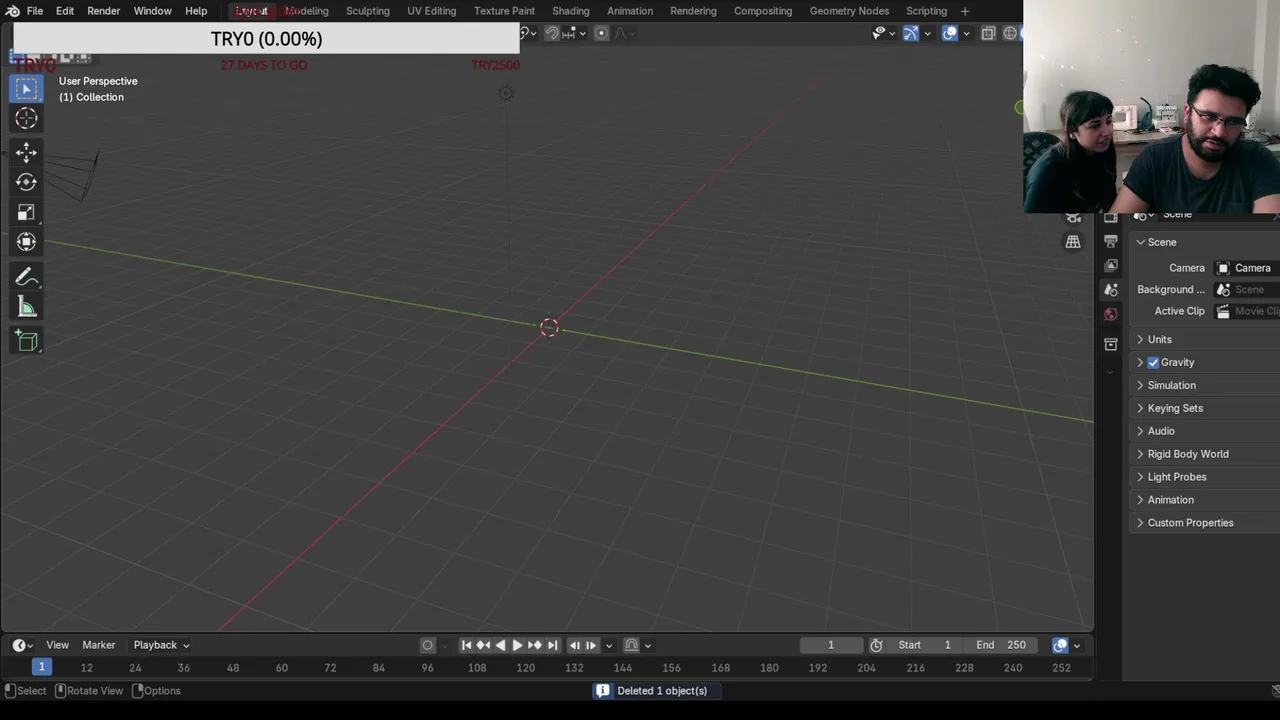Select the Add Cube tool

point(27,341)
